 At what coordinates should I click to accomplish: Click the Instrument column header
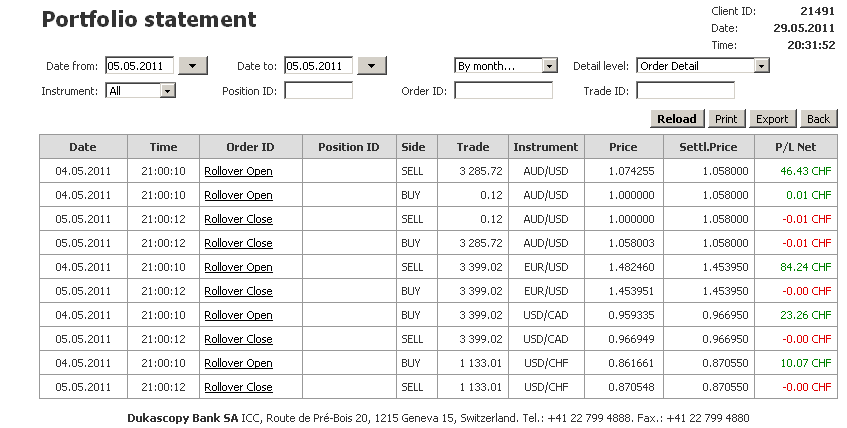pyautogui.click(x=546, y=147)
